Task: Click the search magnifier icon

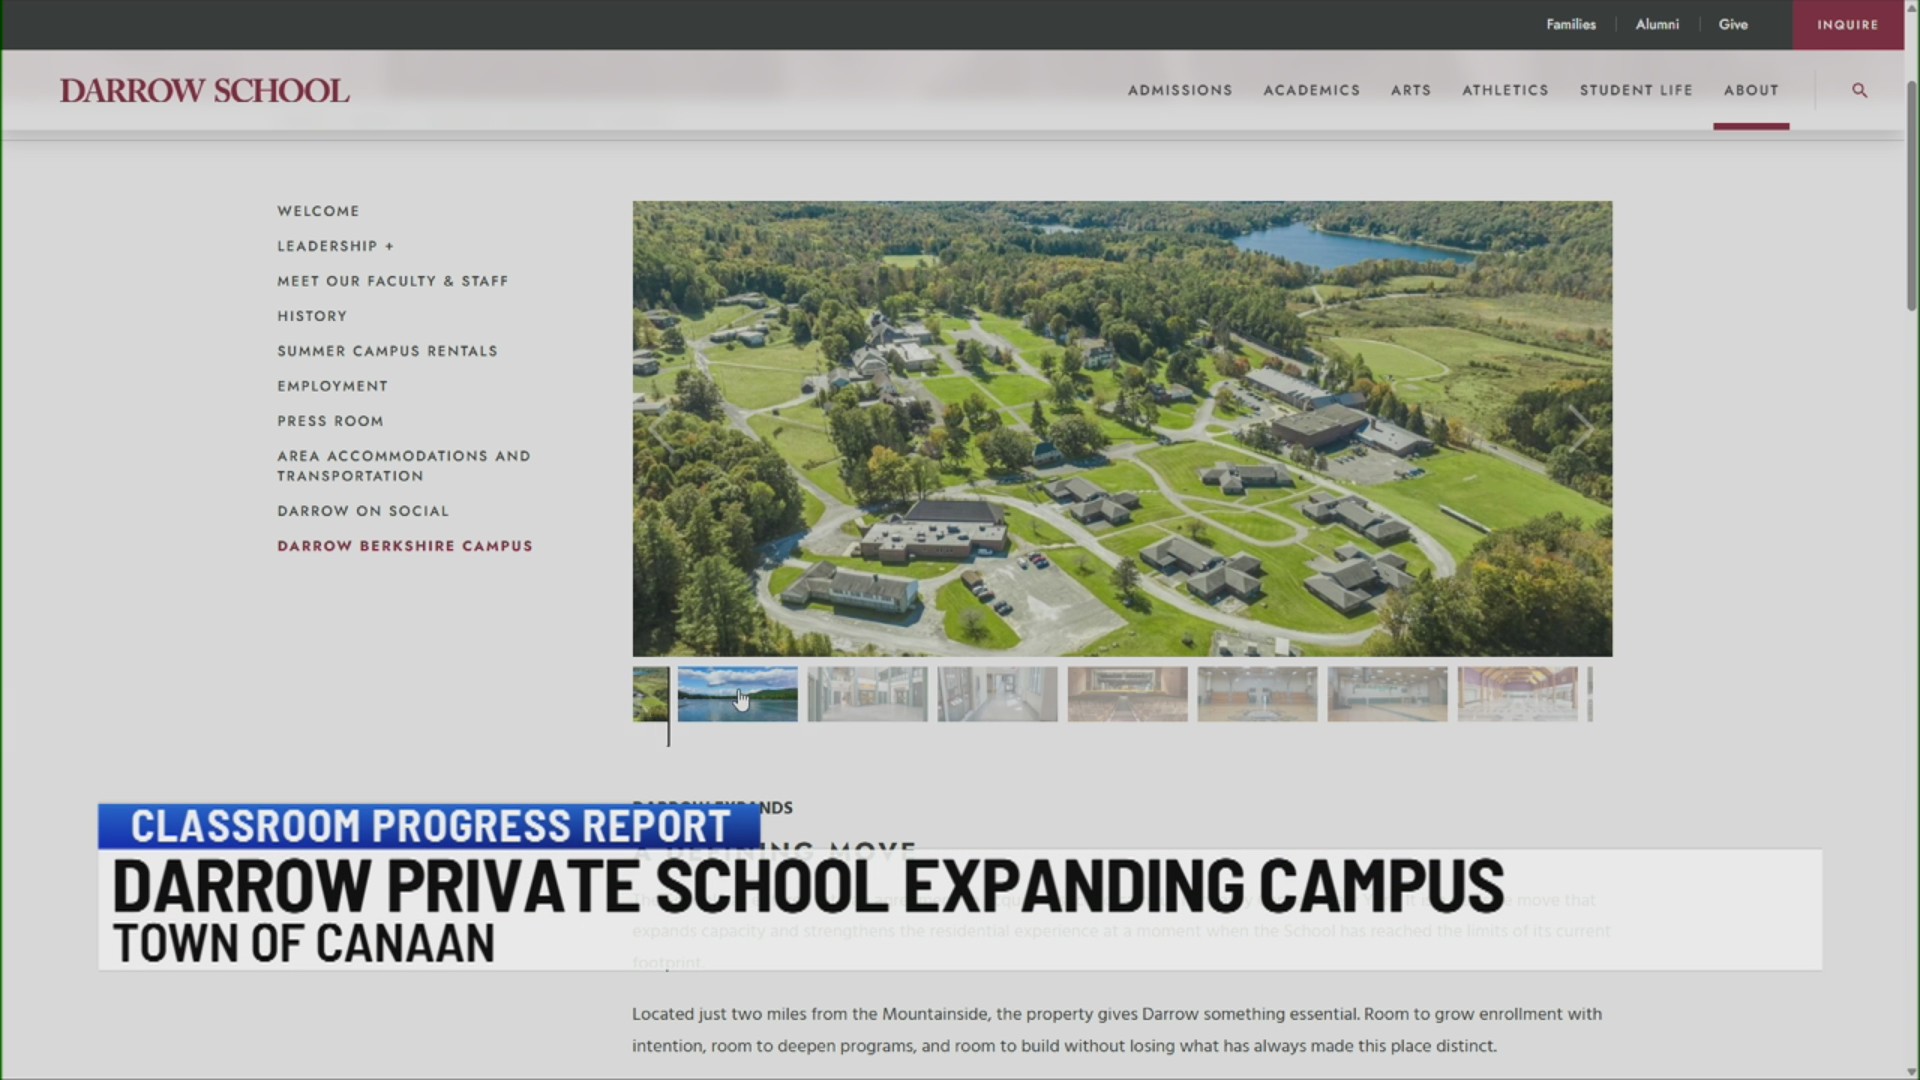Action: coord(1859,90)
